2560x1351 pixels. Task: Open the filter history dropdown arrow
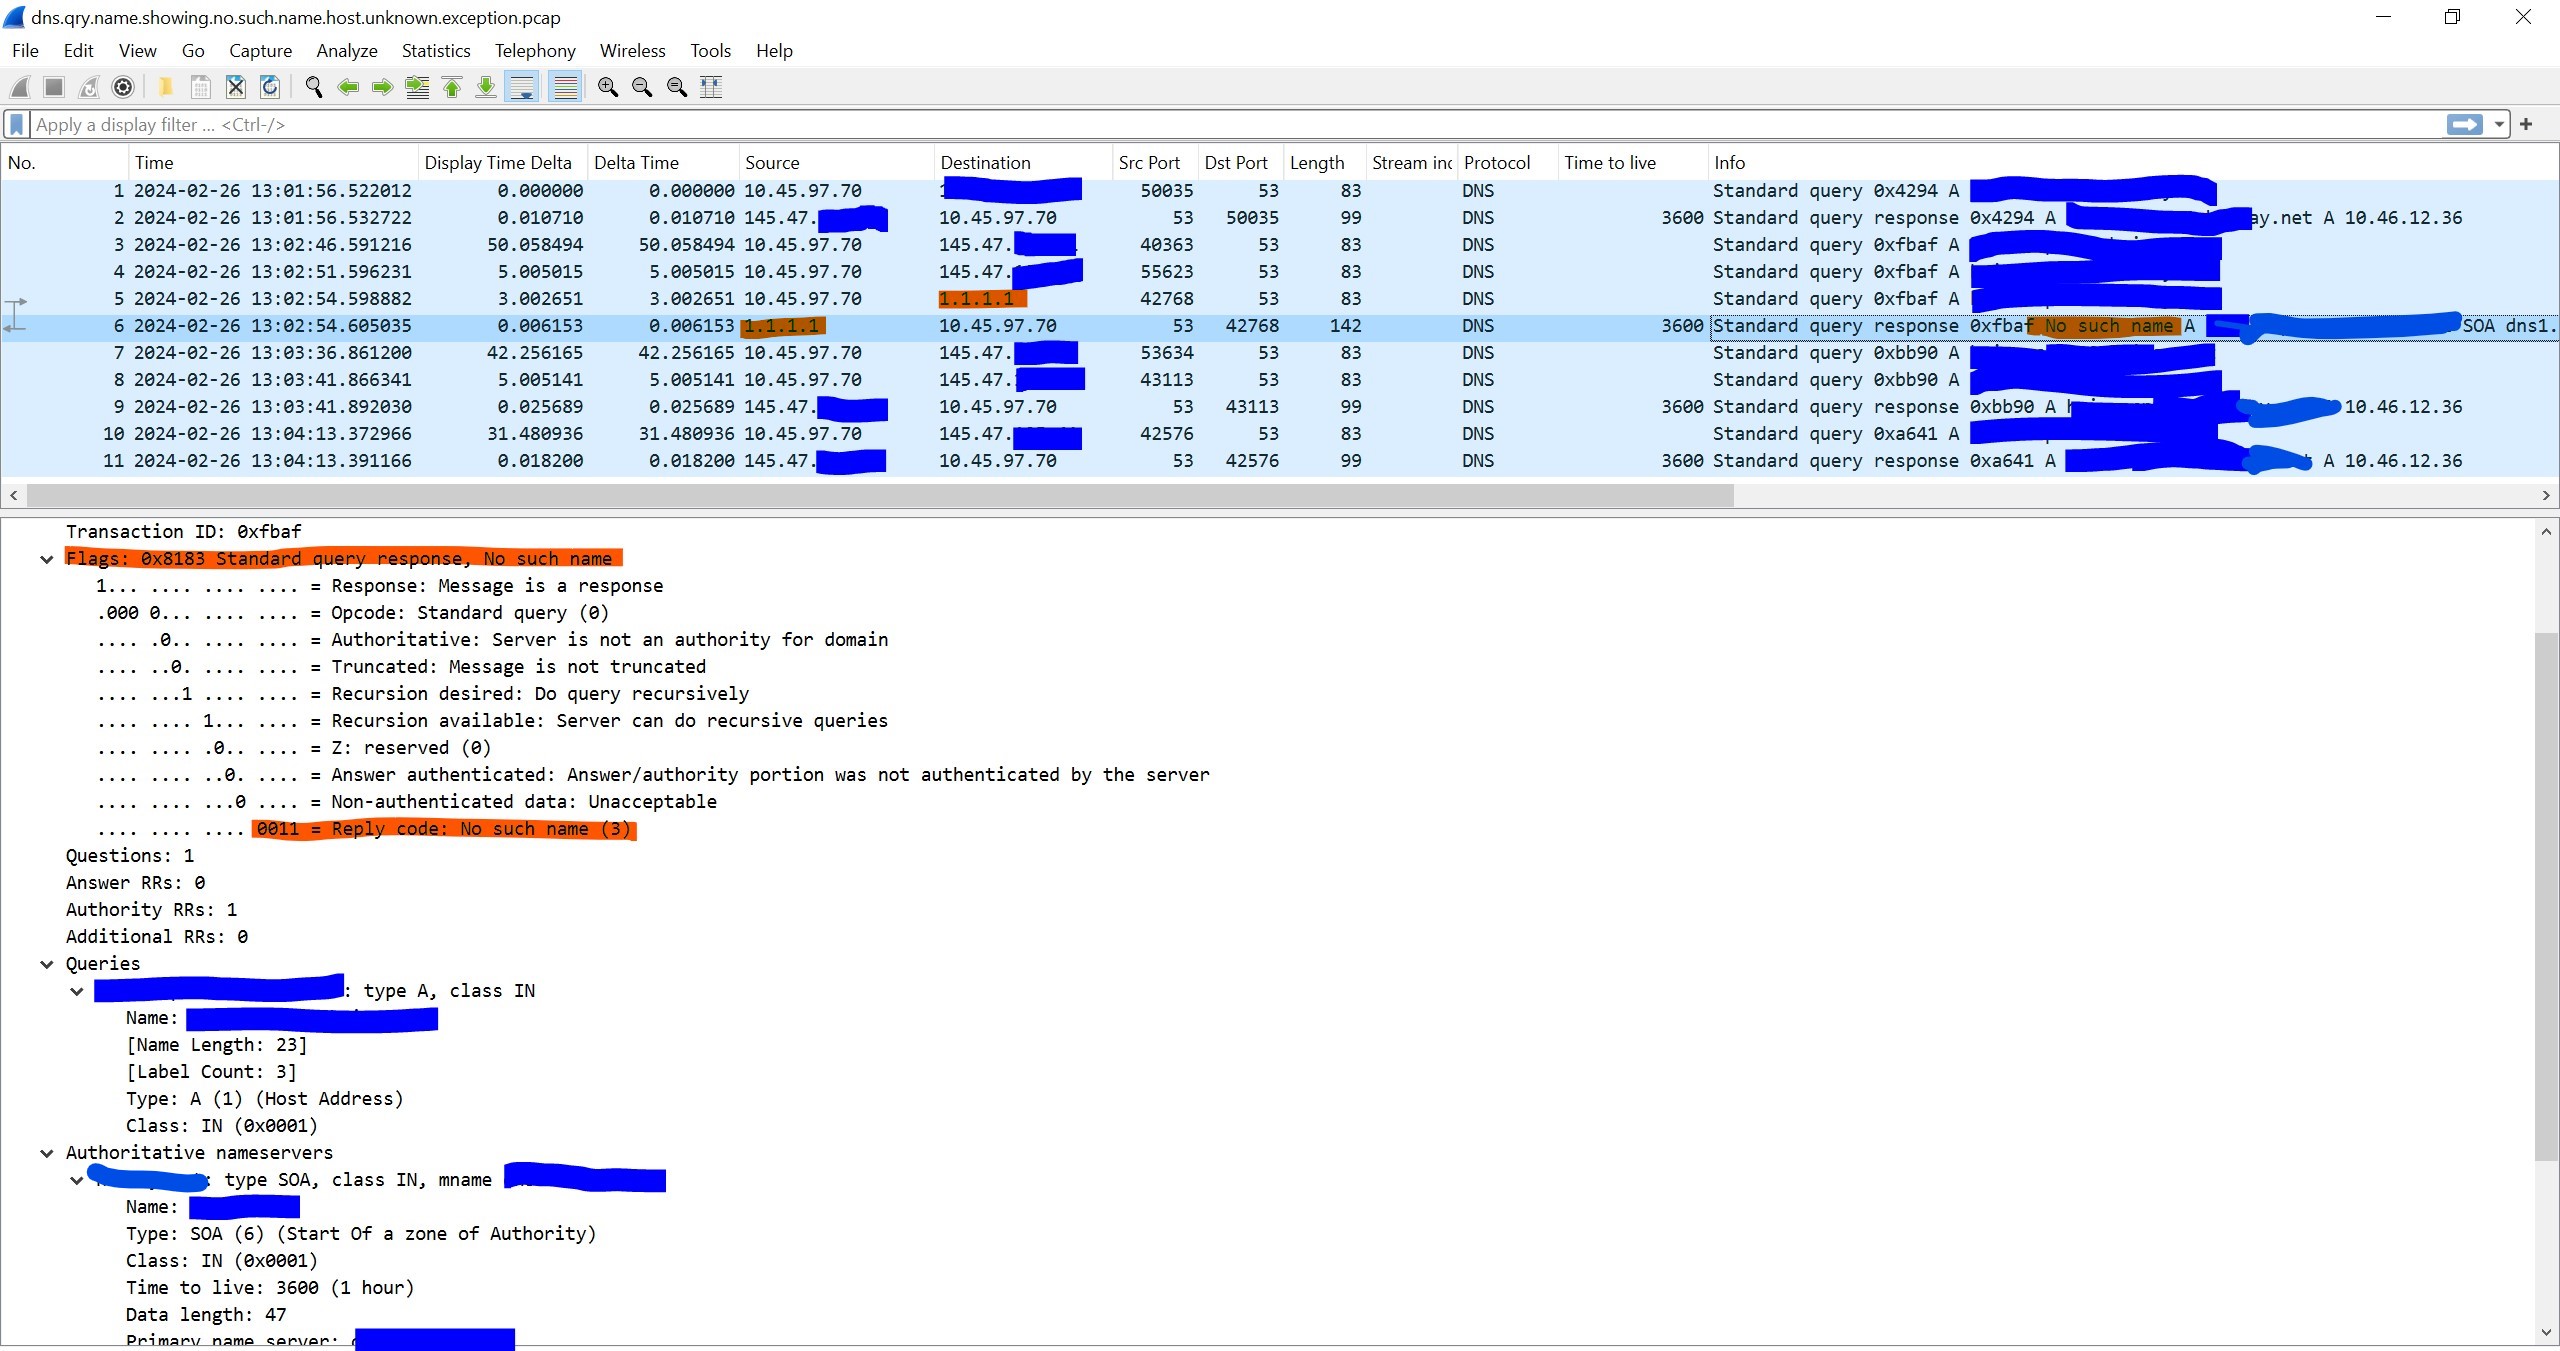(x=2499, y=124)
